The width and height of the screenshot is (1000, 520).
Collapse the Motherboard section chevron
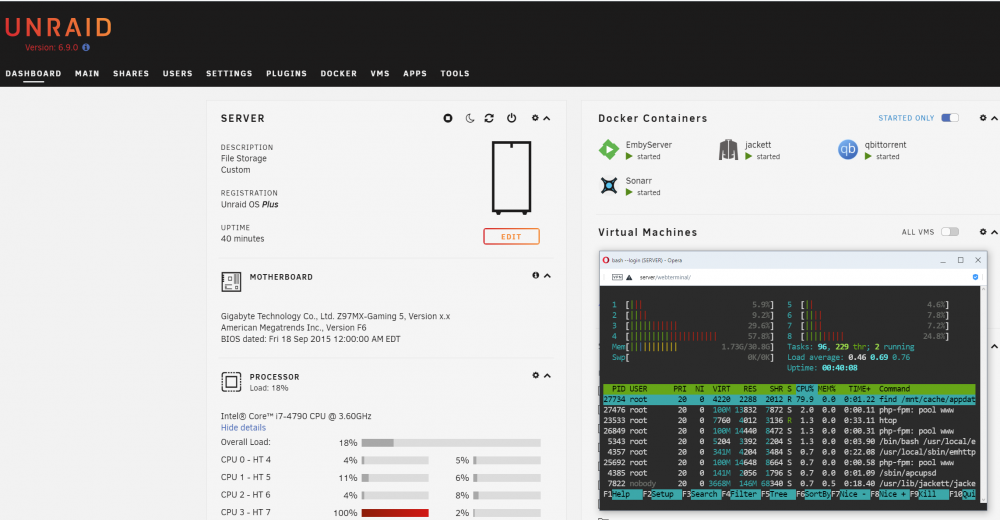point(547,276)
